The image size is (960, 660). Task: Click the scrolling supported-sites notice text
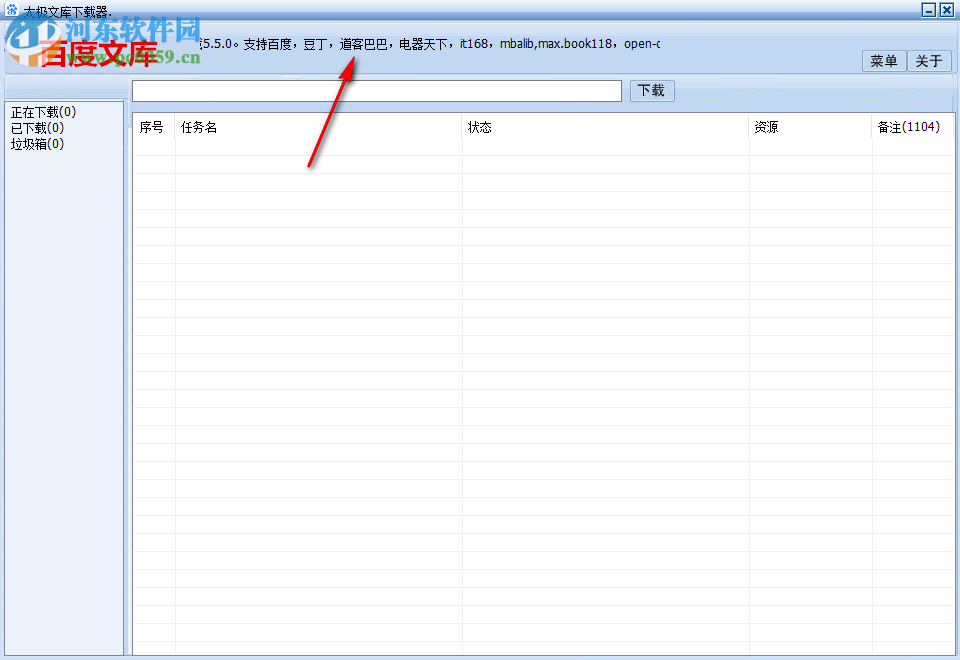click(x=430, y=44)
